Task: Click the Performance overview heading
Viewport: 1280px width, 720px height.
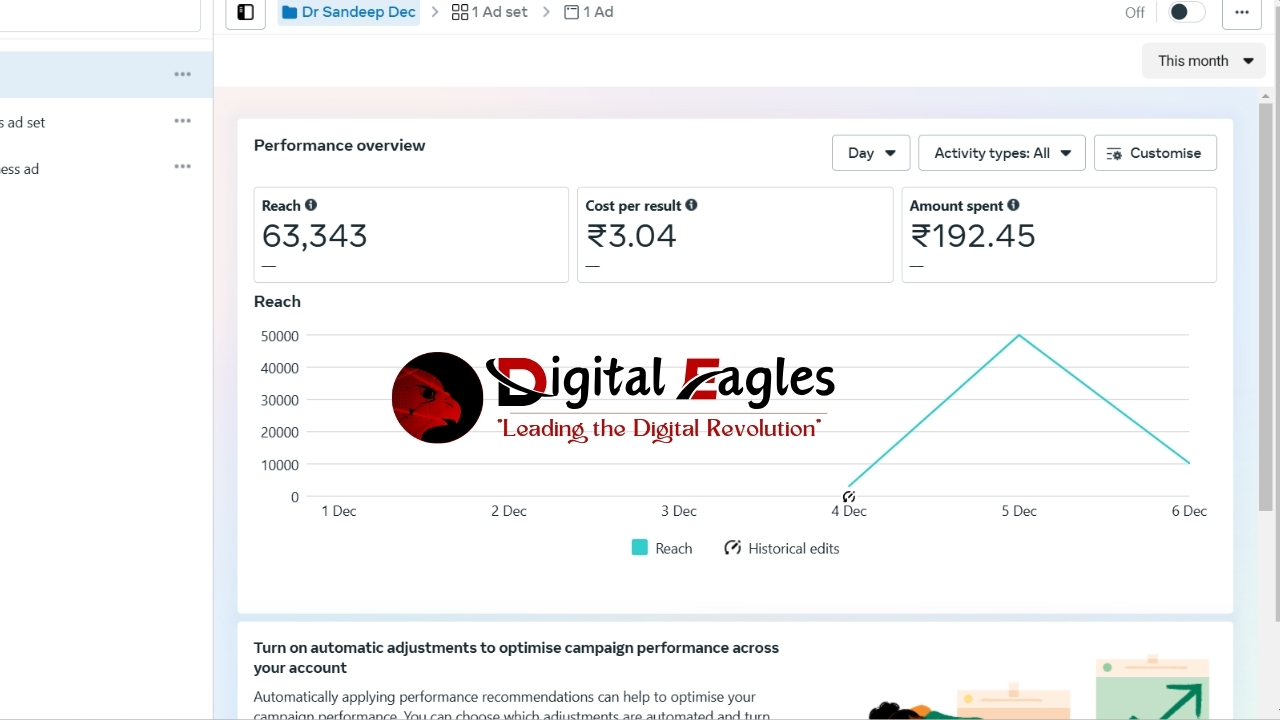Action: coord(339,145)
